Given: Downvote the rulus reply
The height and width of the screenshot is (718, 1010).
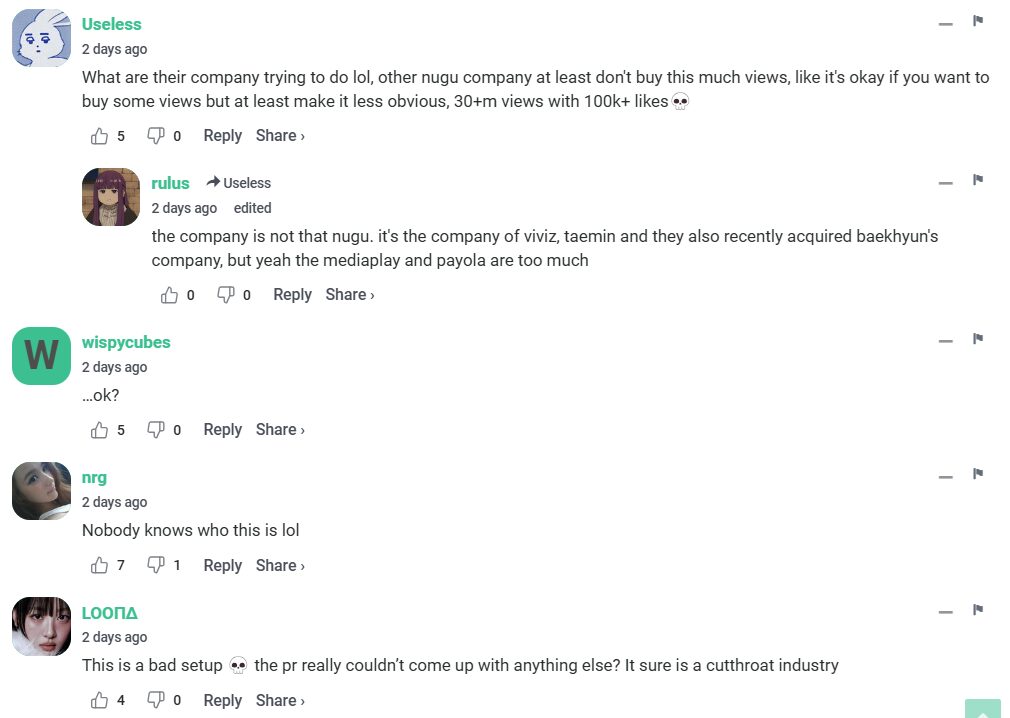Looking at the screenshot, I should 226,295.
